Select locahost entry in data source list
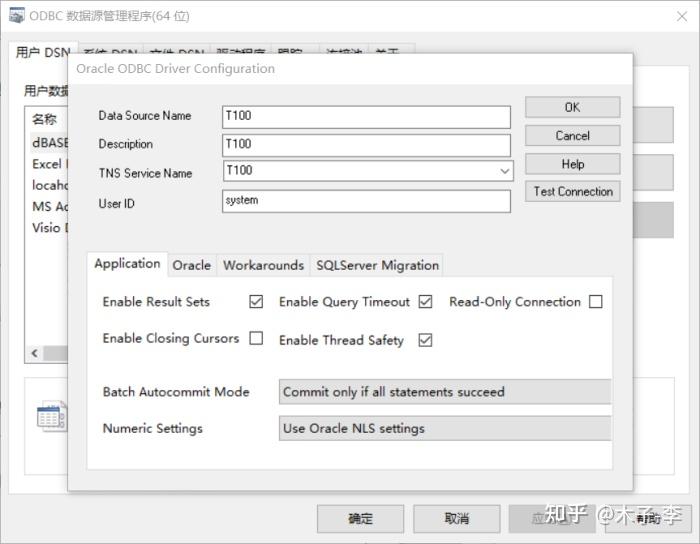 tap(50, 185)
